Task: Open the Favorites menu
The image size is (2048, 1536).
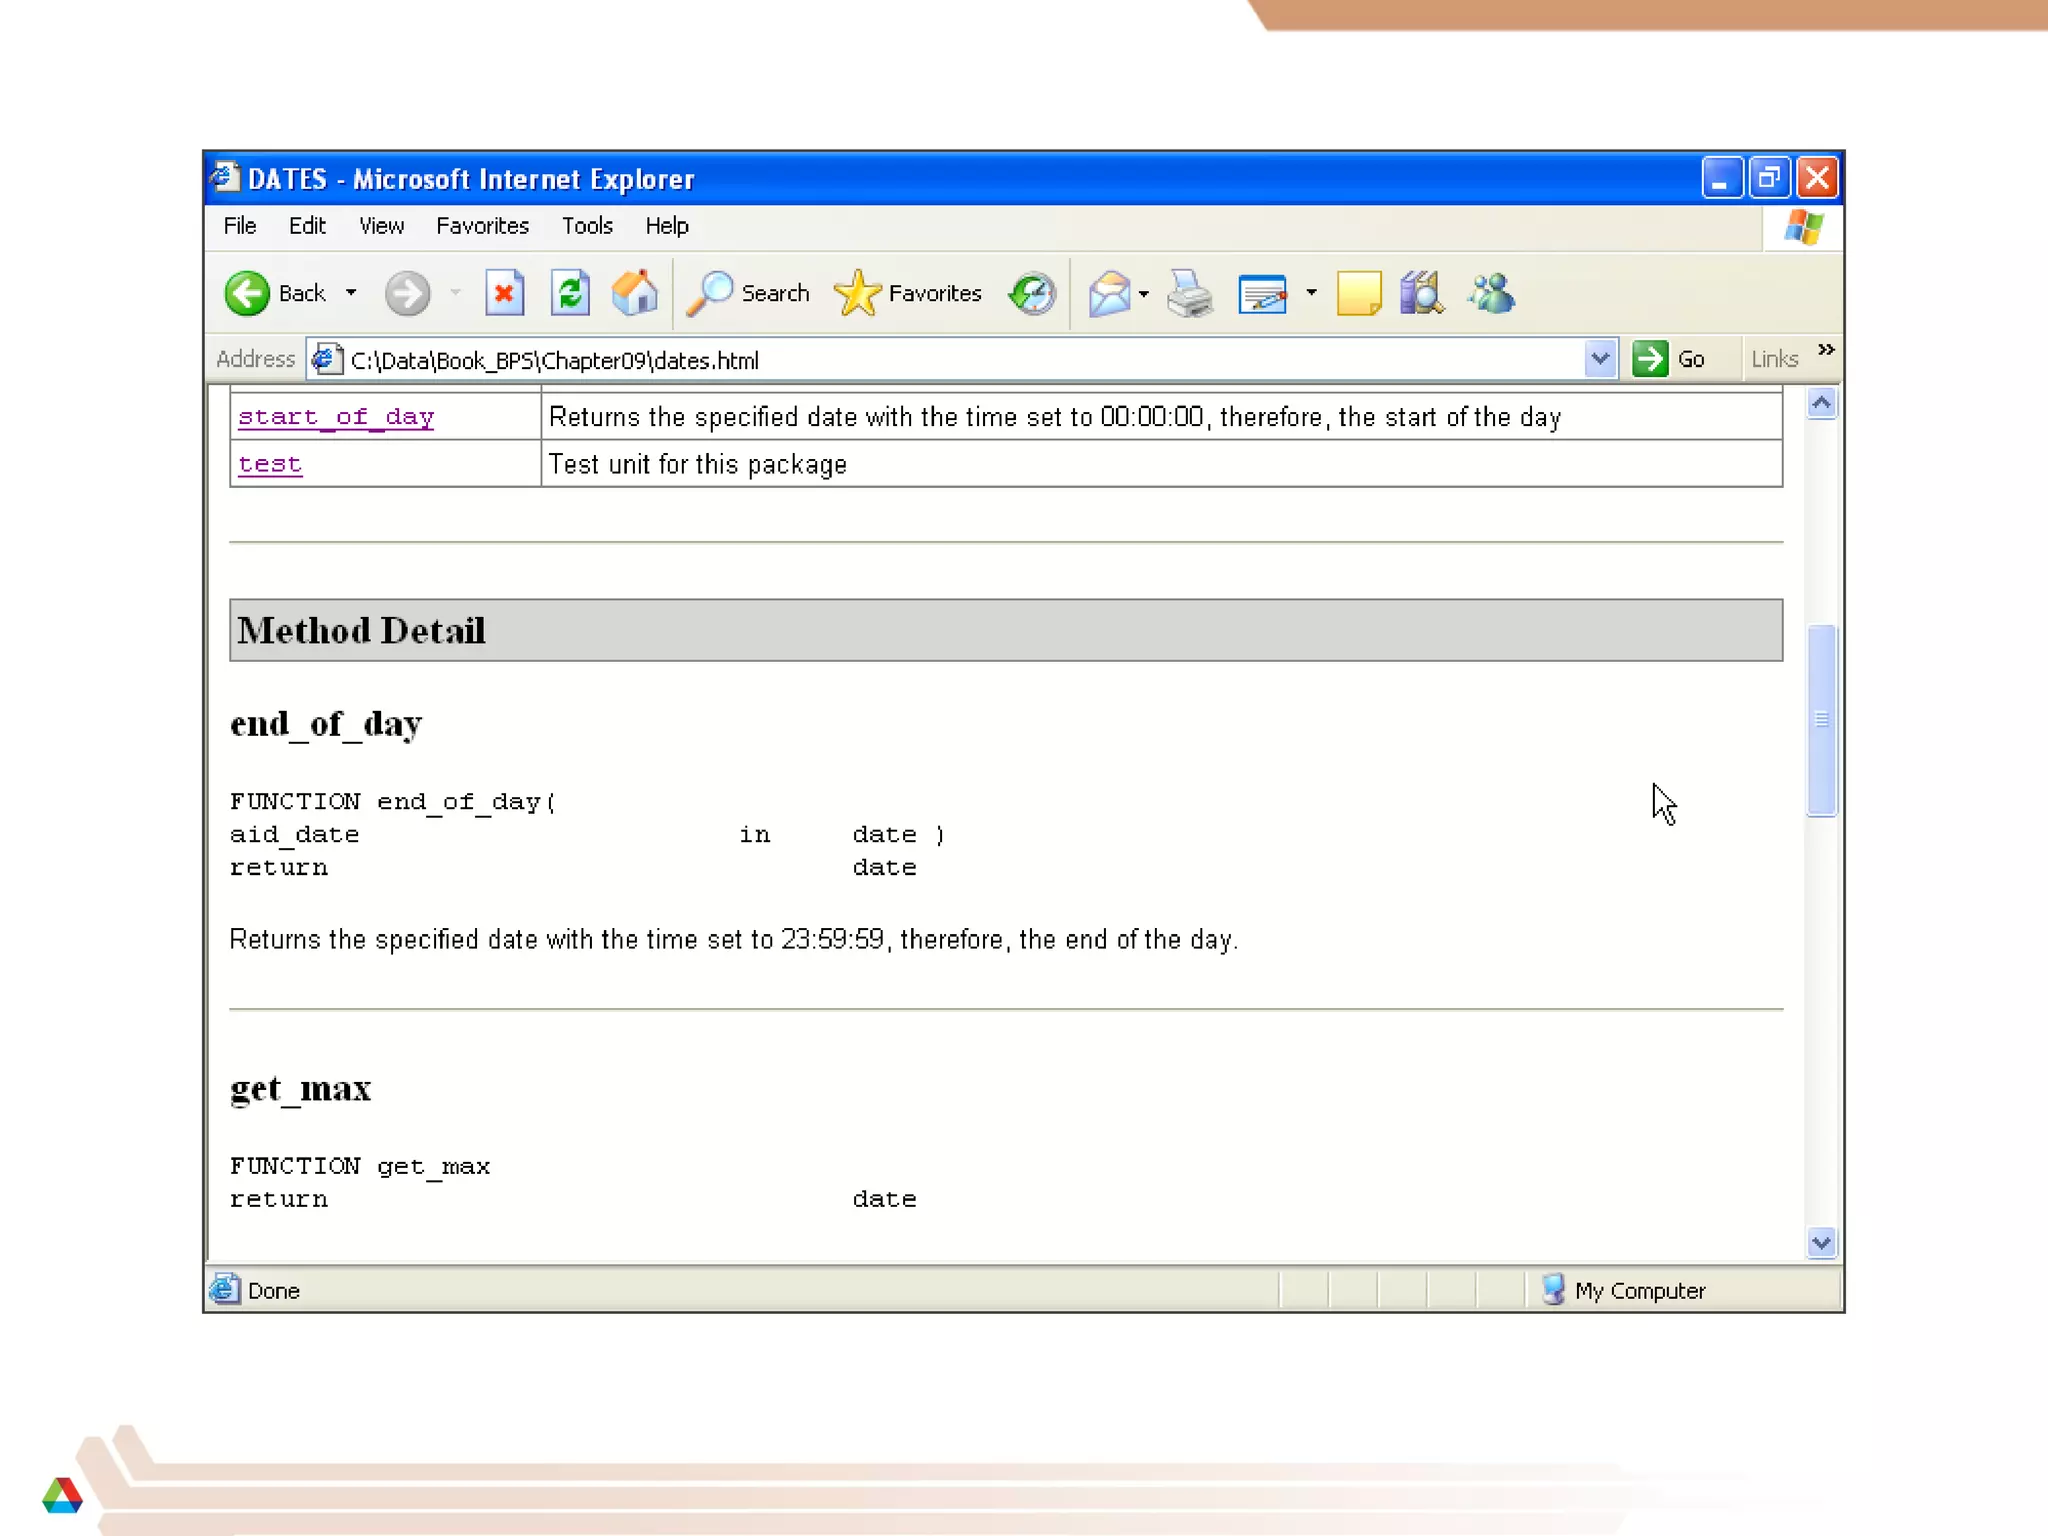Action: click(482, 226)
